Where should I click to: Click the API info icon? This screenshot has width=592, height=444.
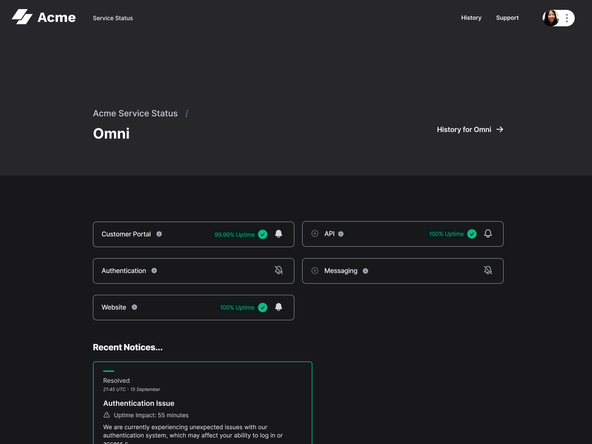click(x=341, y=234)
